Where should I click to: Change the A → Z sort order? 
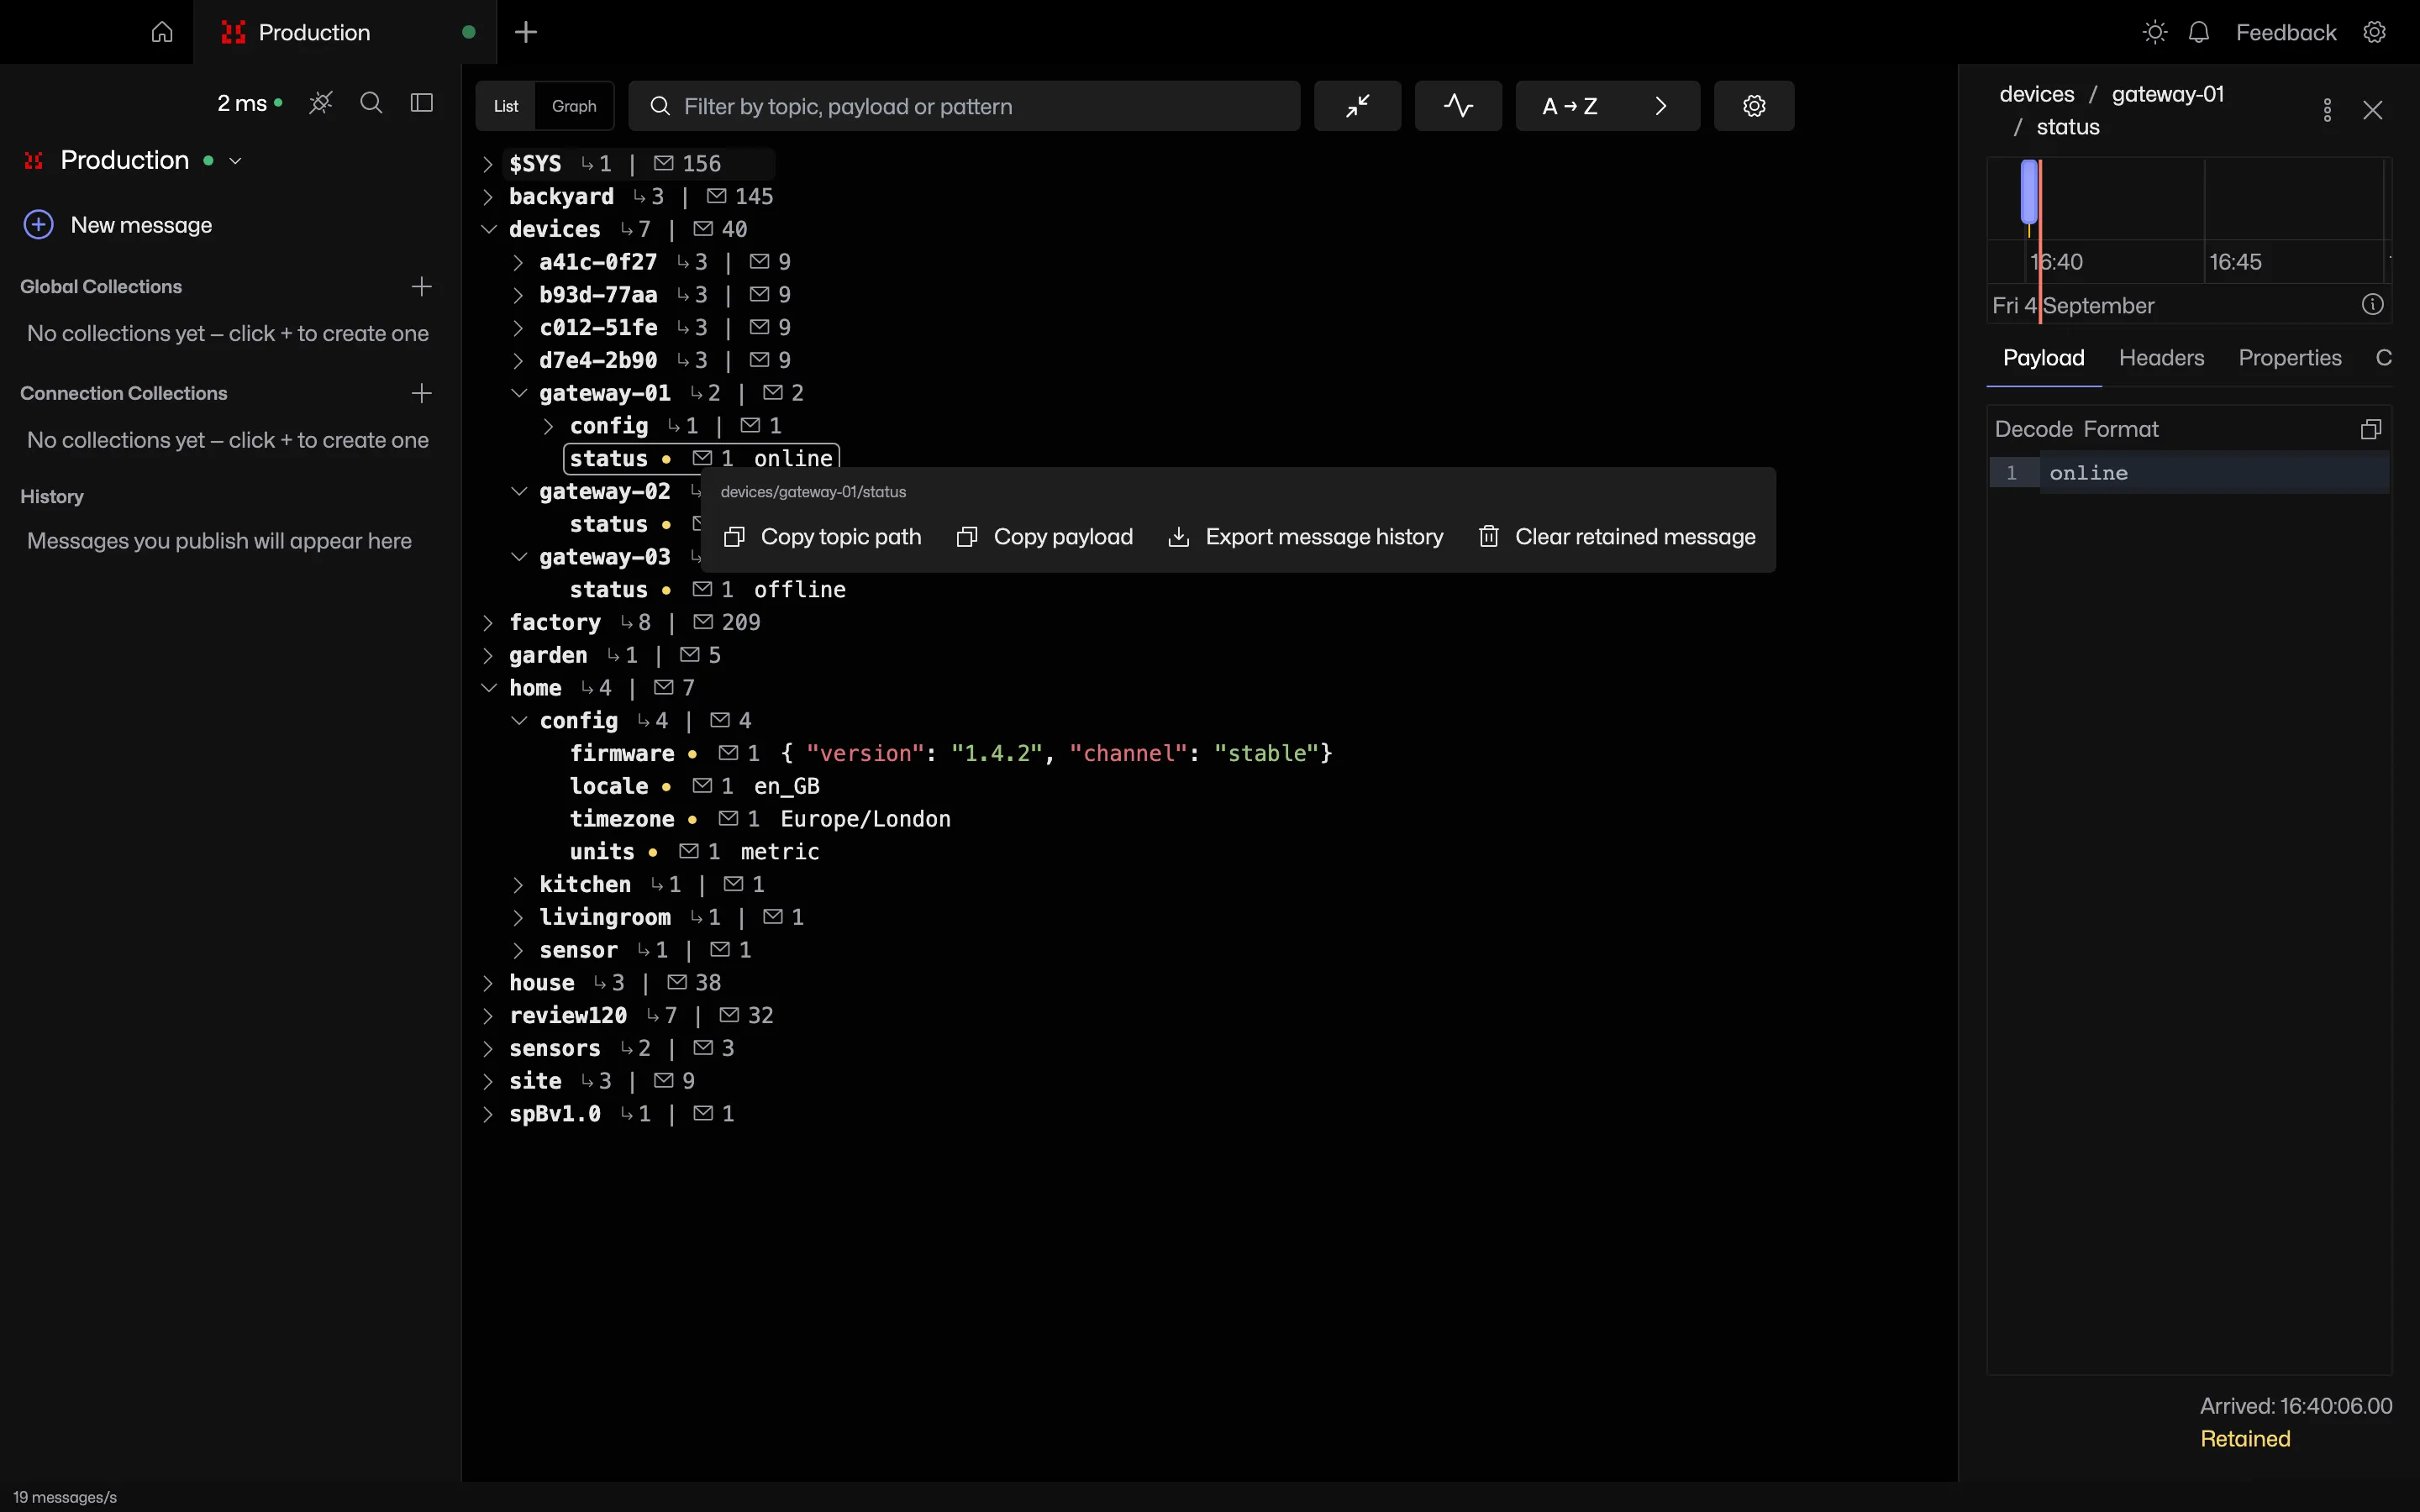[x=1570, y=106]
